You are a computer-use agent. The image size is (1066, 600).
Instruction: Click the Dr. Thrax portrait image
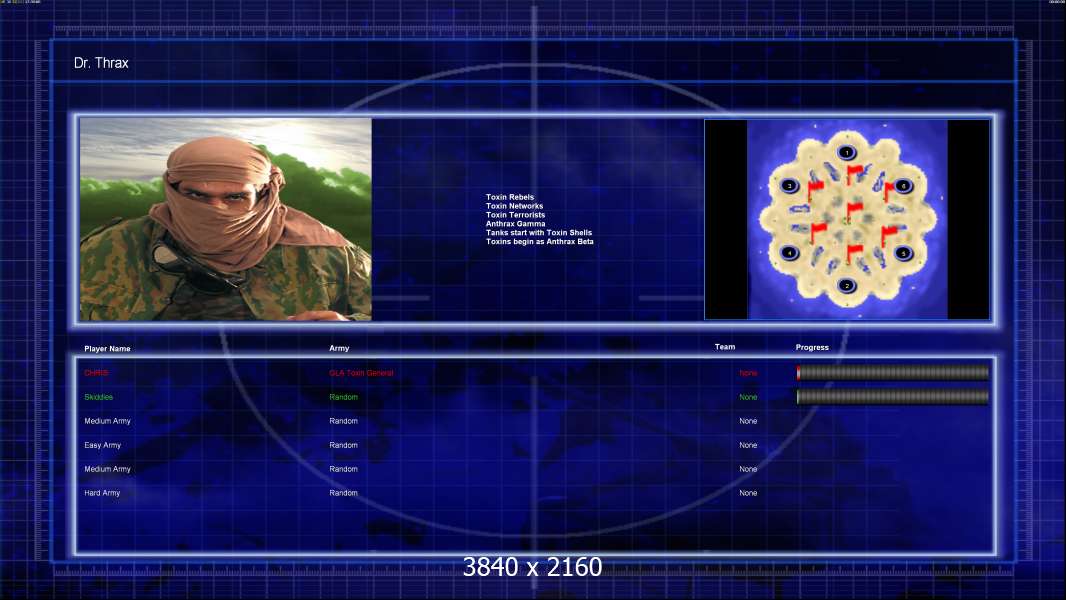[x=226, y=219]
